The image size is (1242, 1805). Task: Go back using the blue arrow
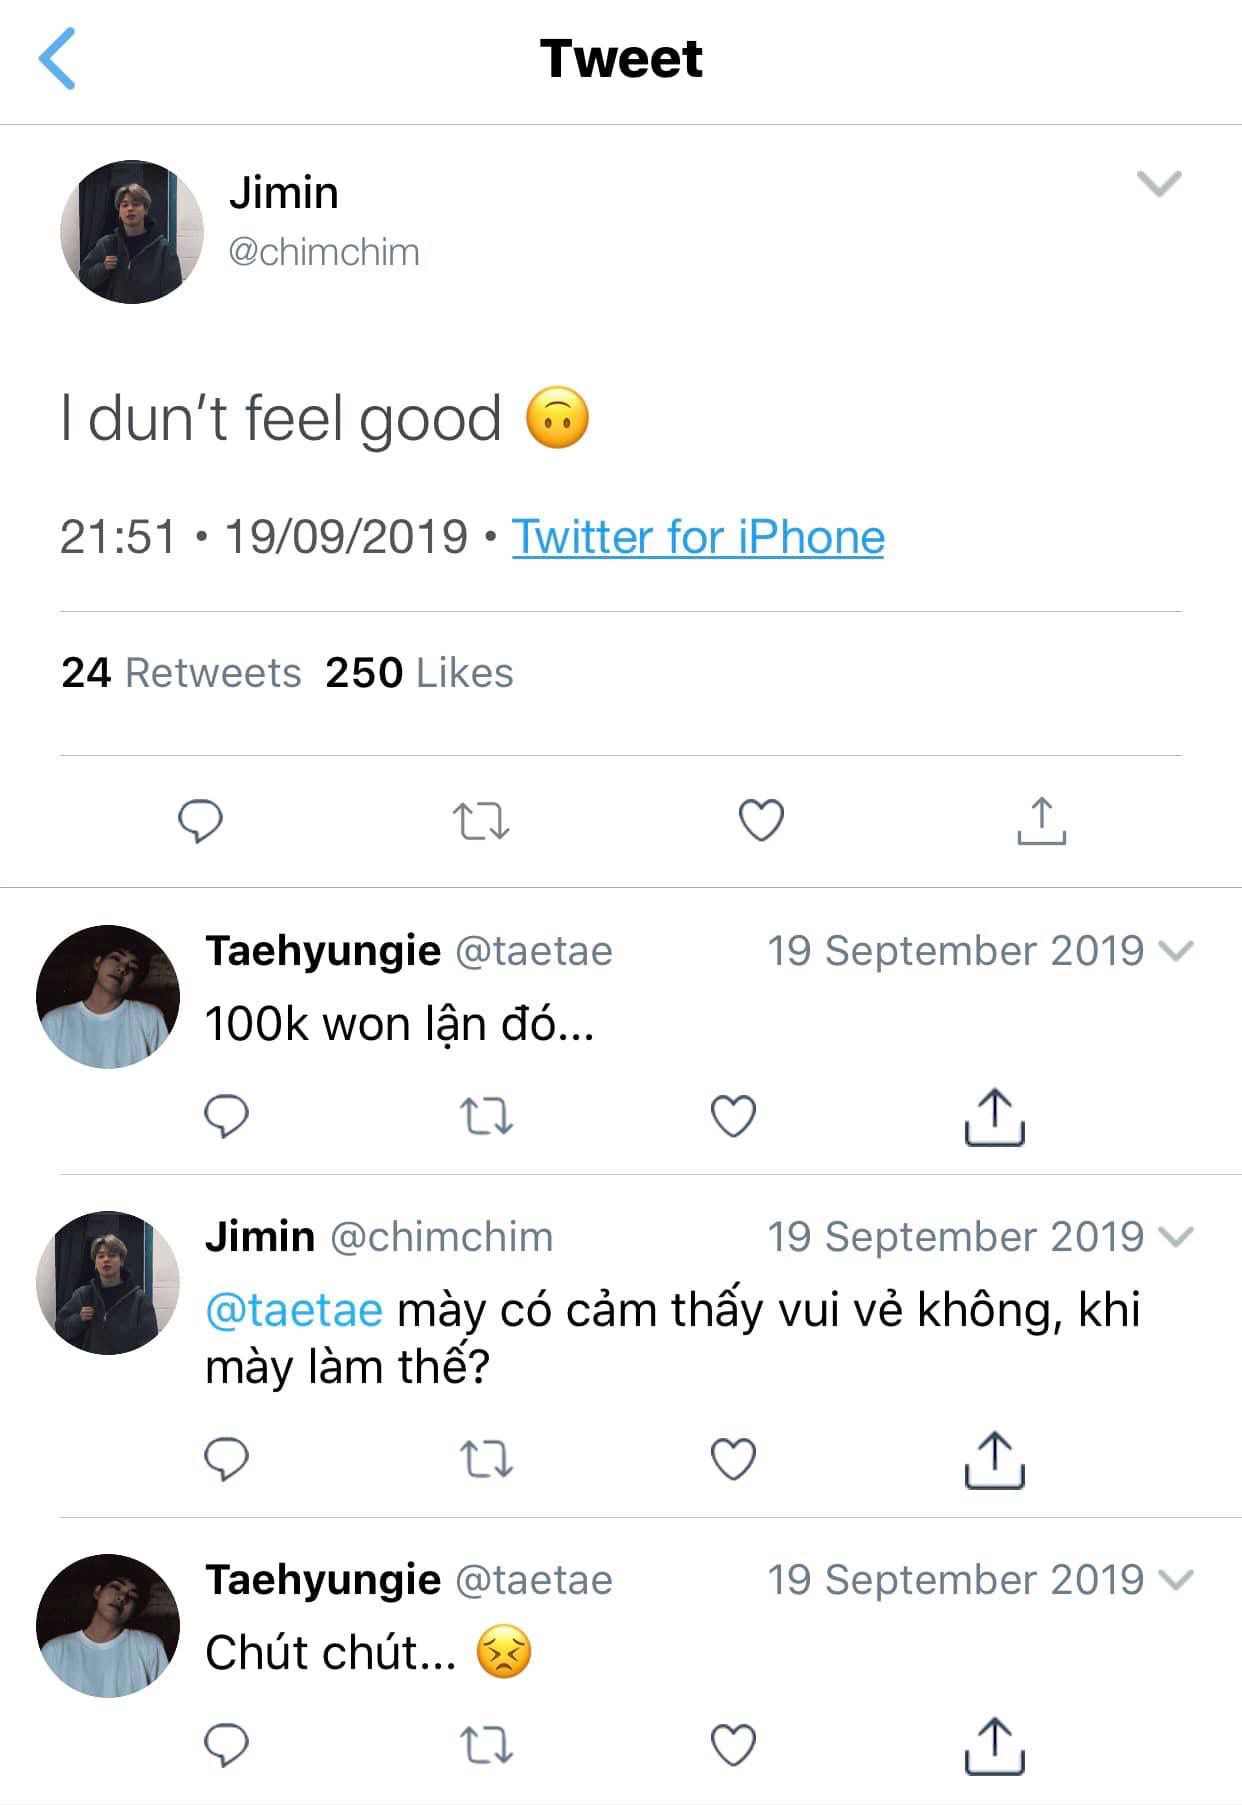coord(57,59)
